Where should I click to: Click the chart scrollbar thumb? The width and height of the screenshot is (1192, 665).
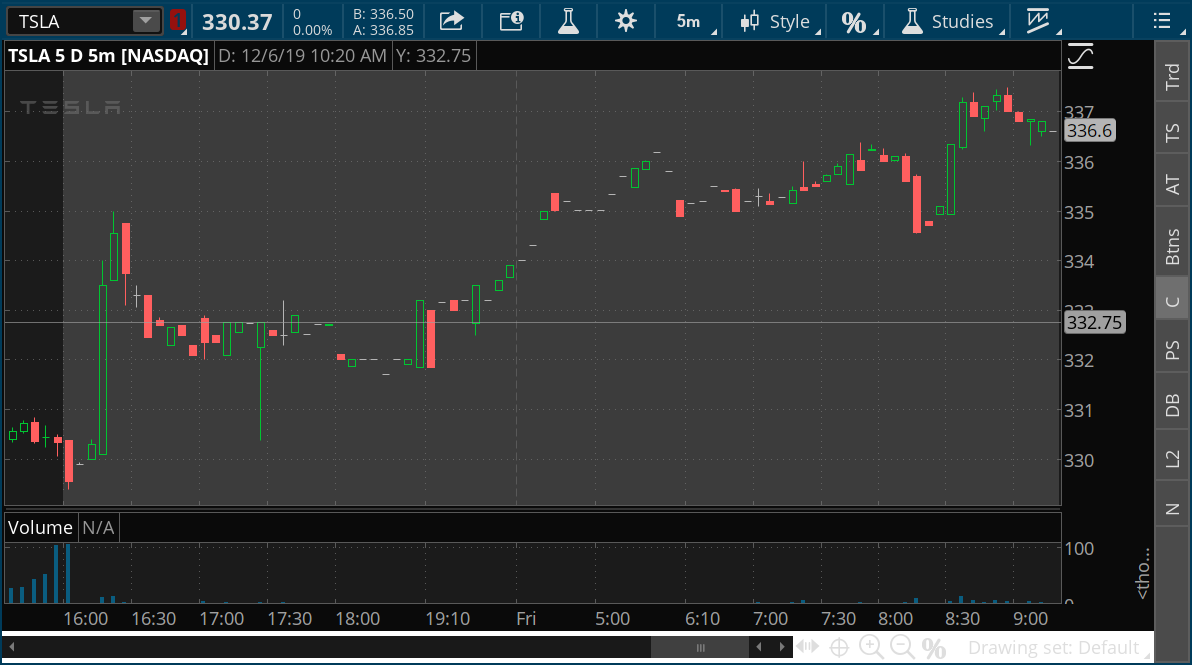coord(700,648)
